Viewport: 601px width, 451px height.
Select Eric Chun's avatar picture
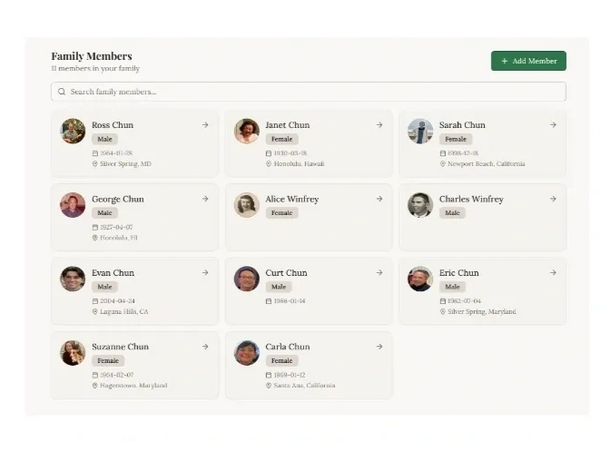coord(420,279)
